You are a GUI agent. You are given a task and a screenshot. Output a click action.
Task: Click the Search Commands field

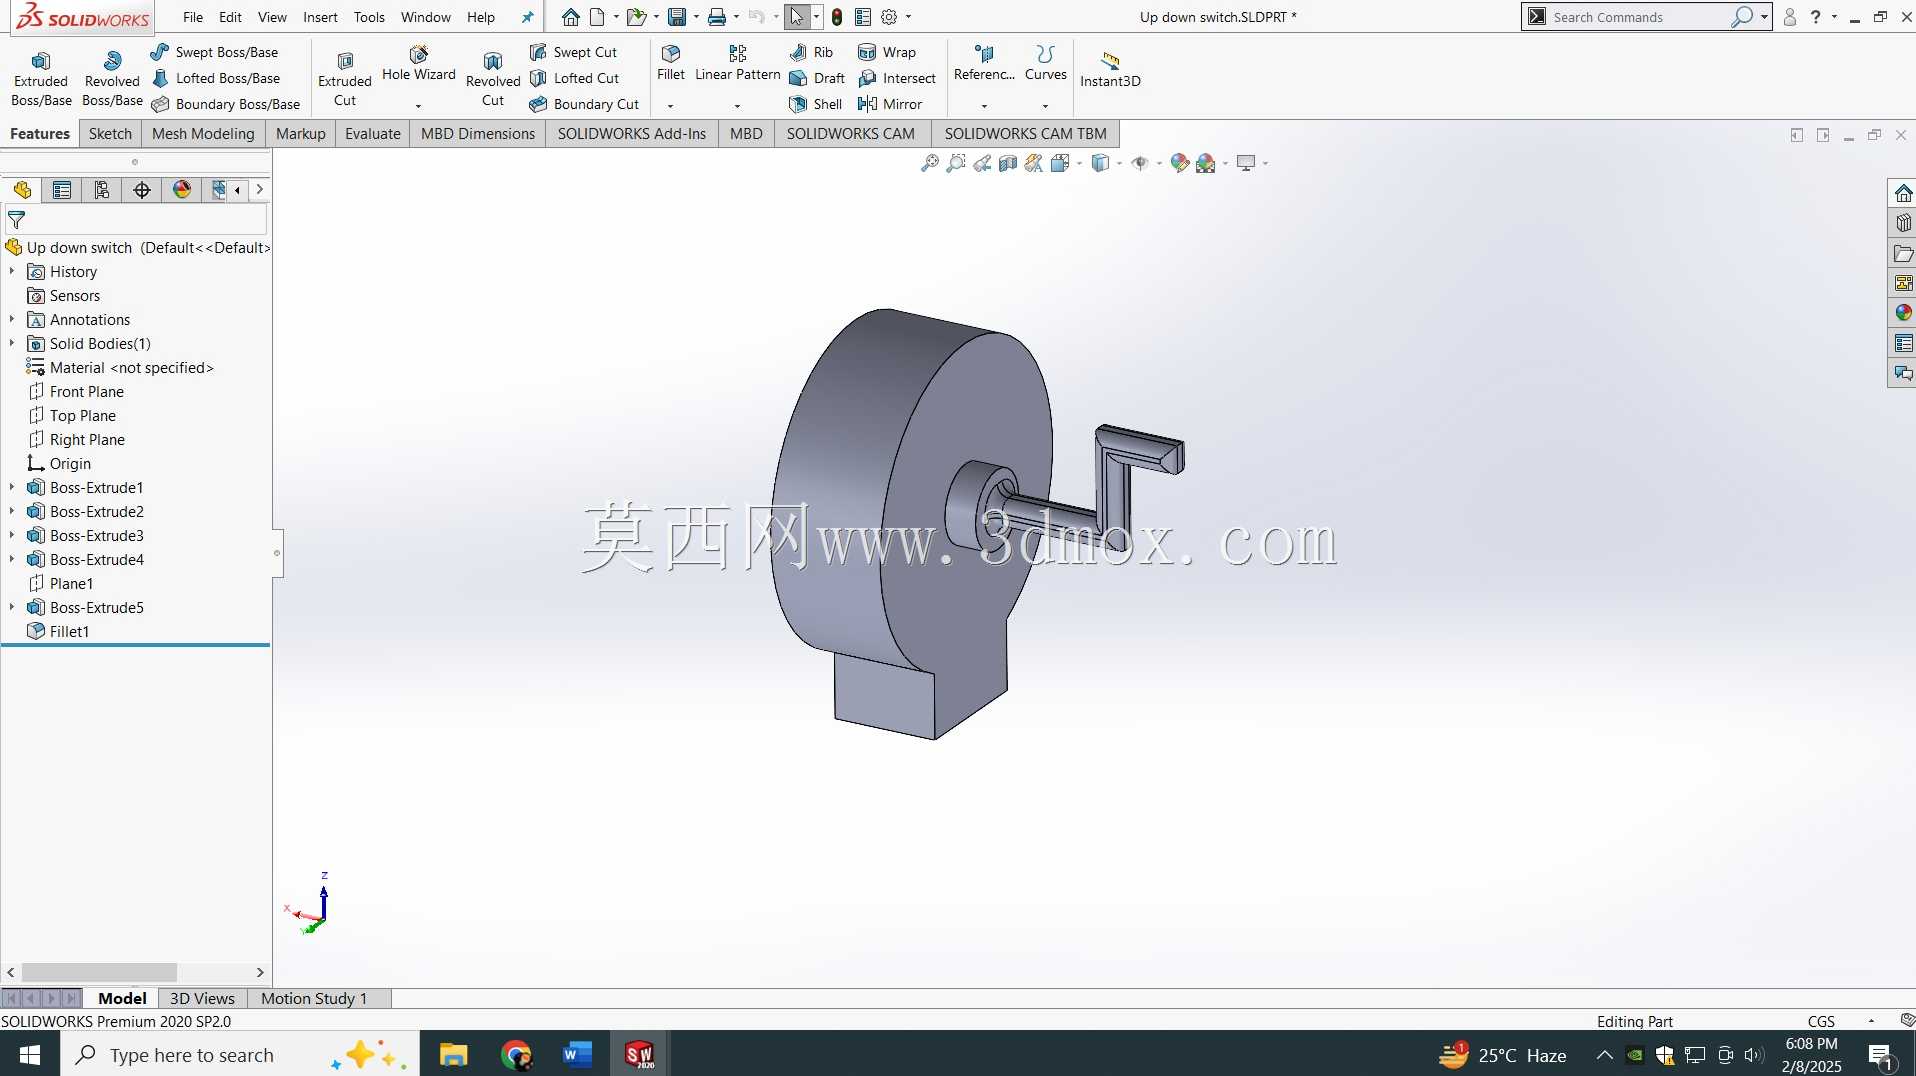(x=1640, y=17)
